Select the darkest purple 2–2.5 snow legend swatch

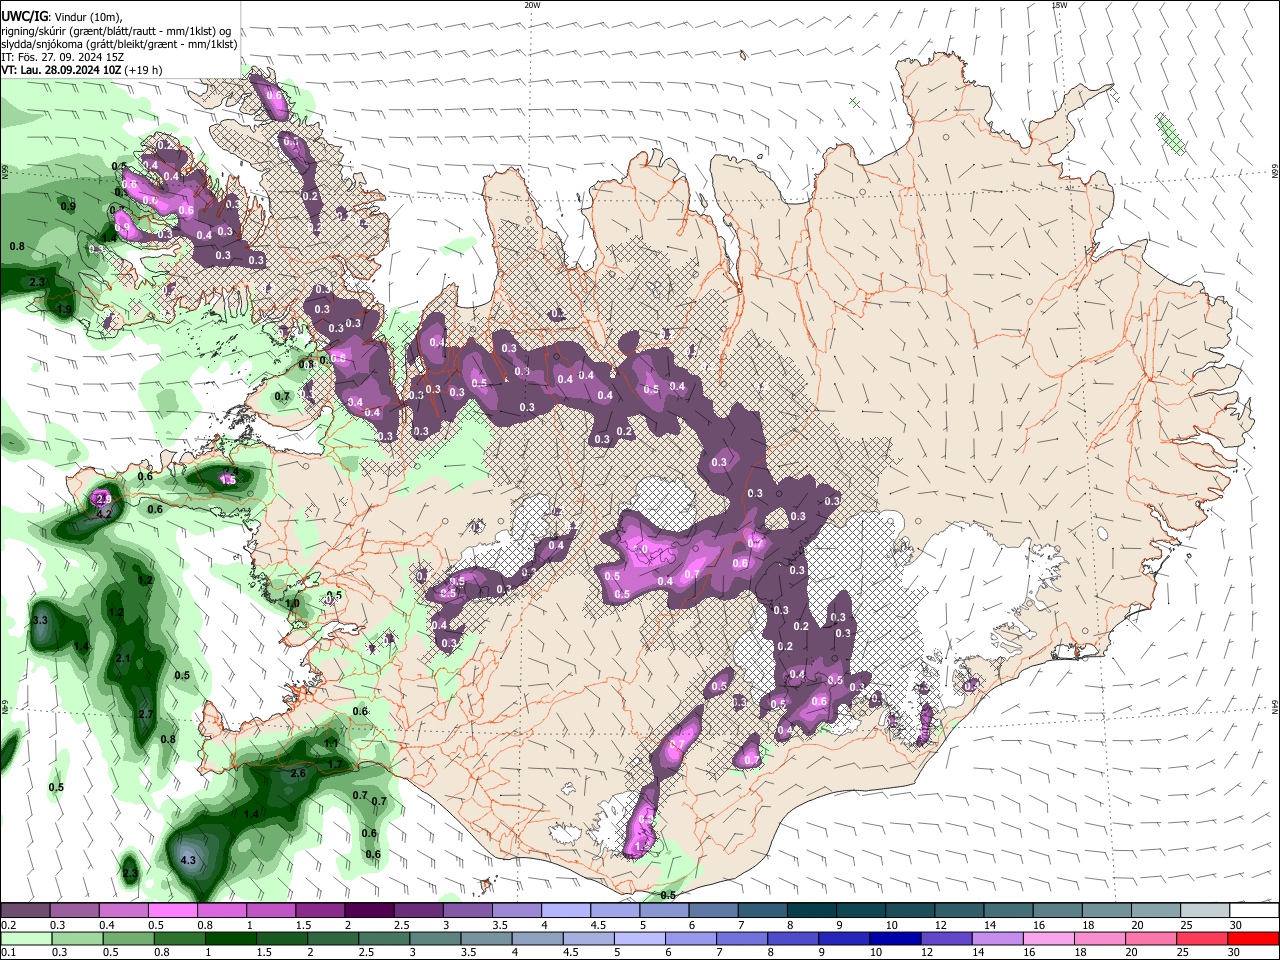(x=368, y=910)
